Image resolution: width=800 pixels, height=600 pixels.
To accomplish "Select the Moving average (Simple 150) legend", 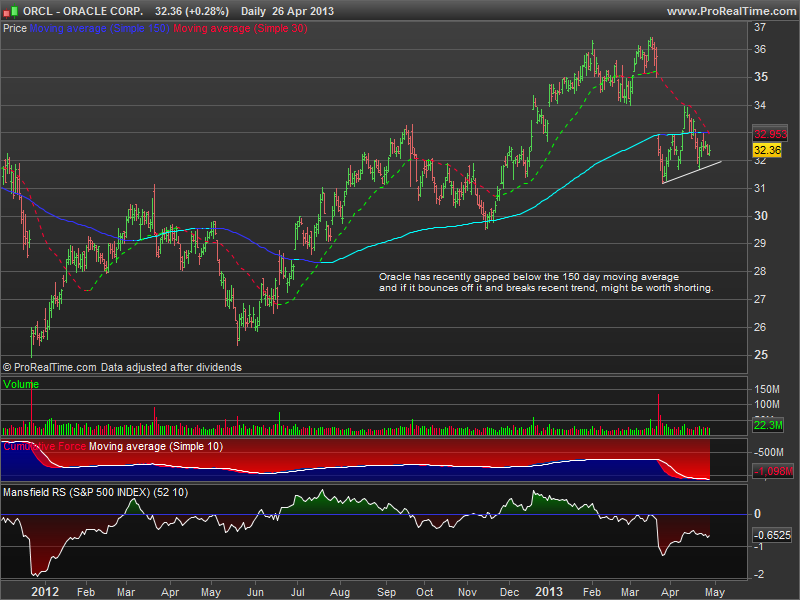I will click(99, 28).
